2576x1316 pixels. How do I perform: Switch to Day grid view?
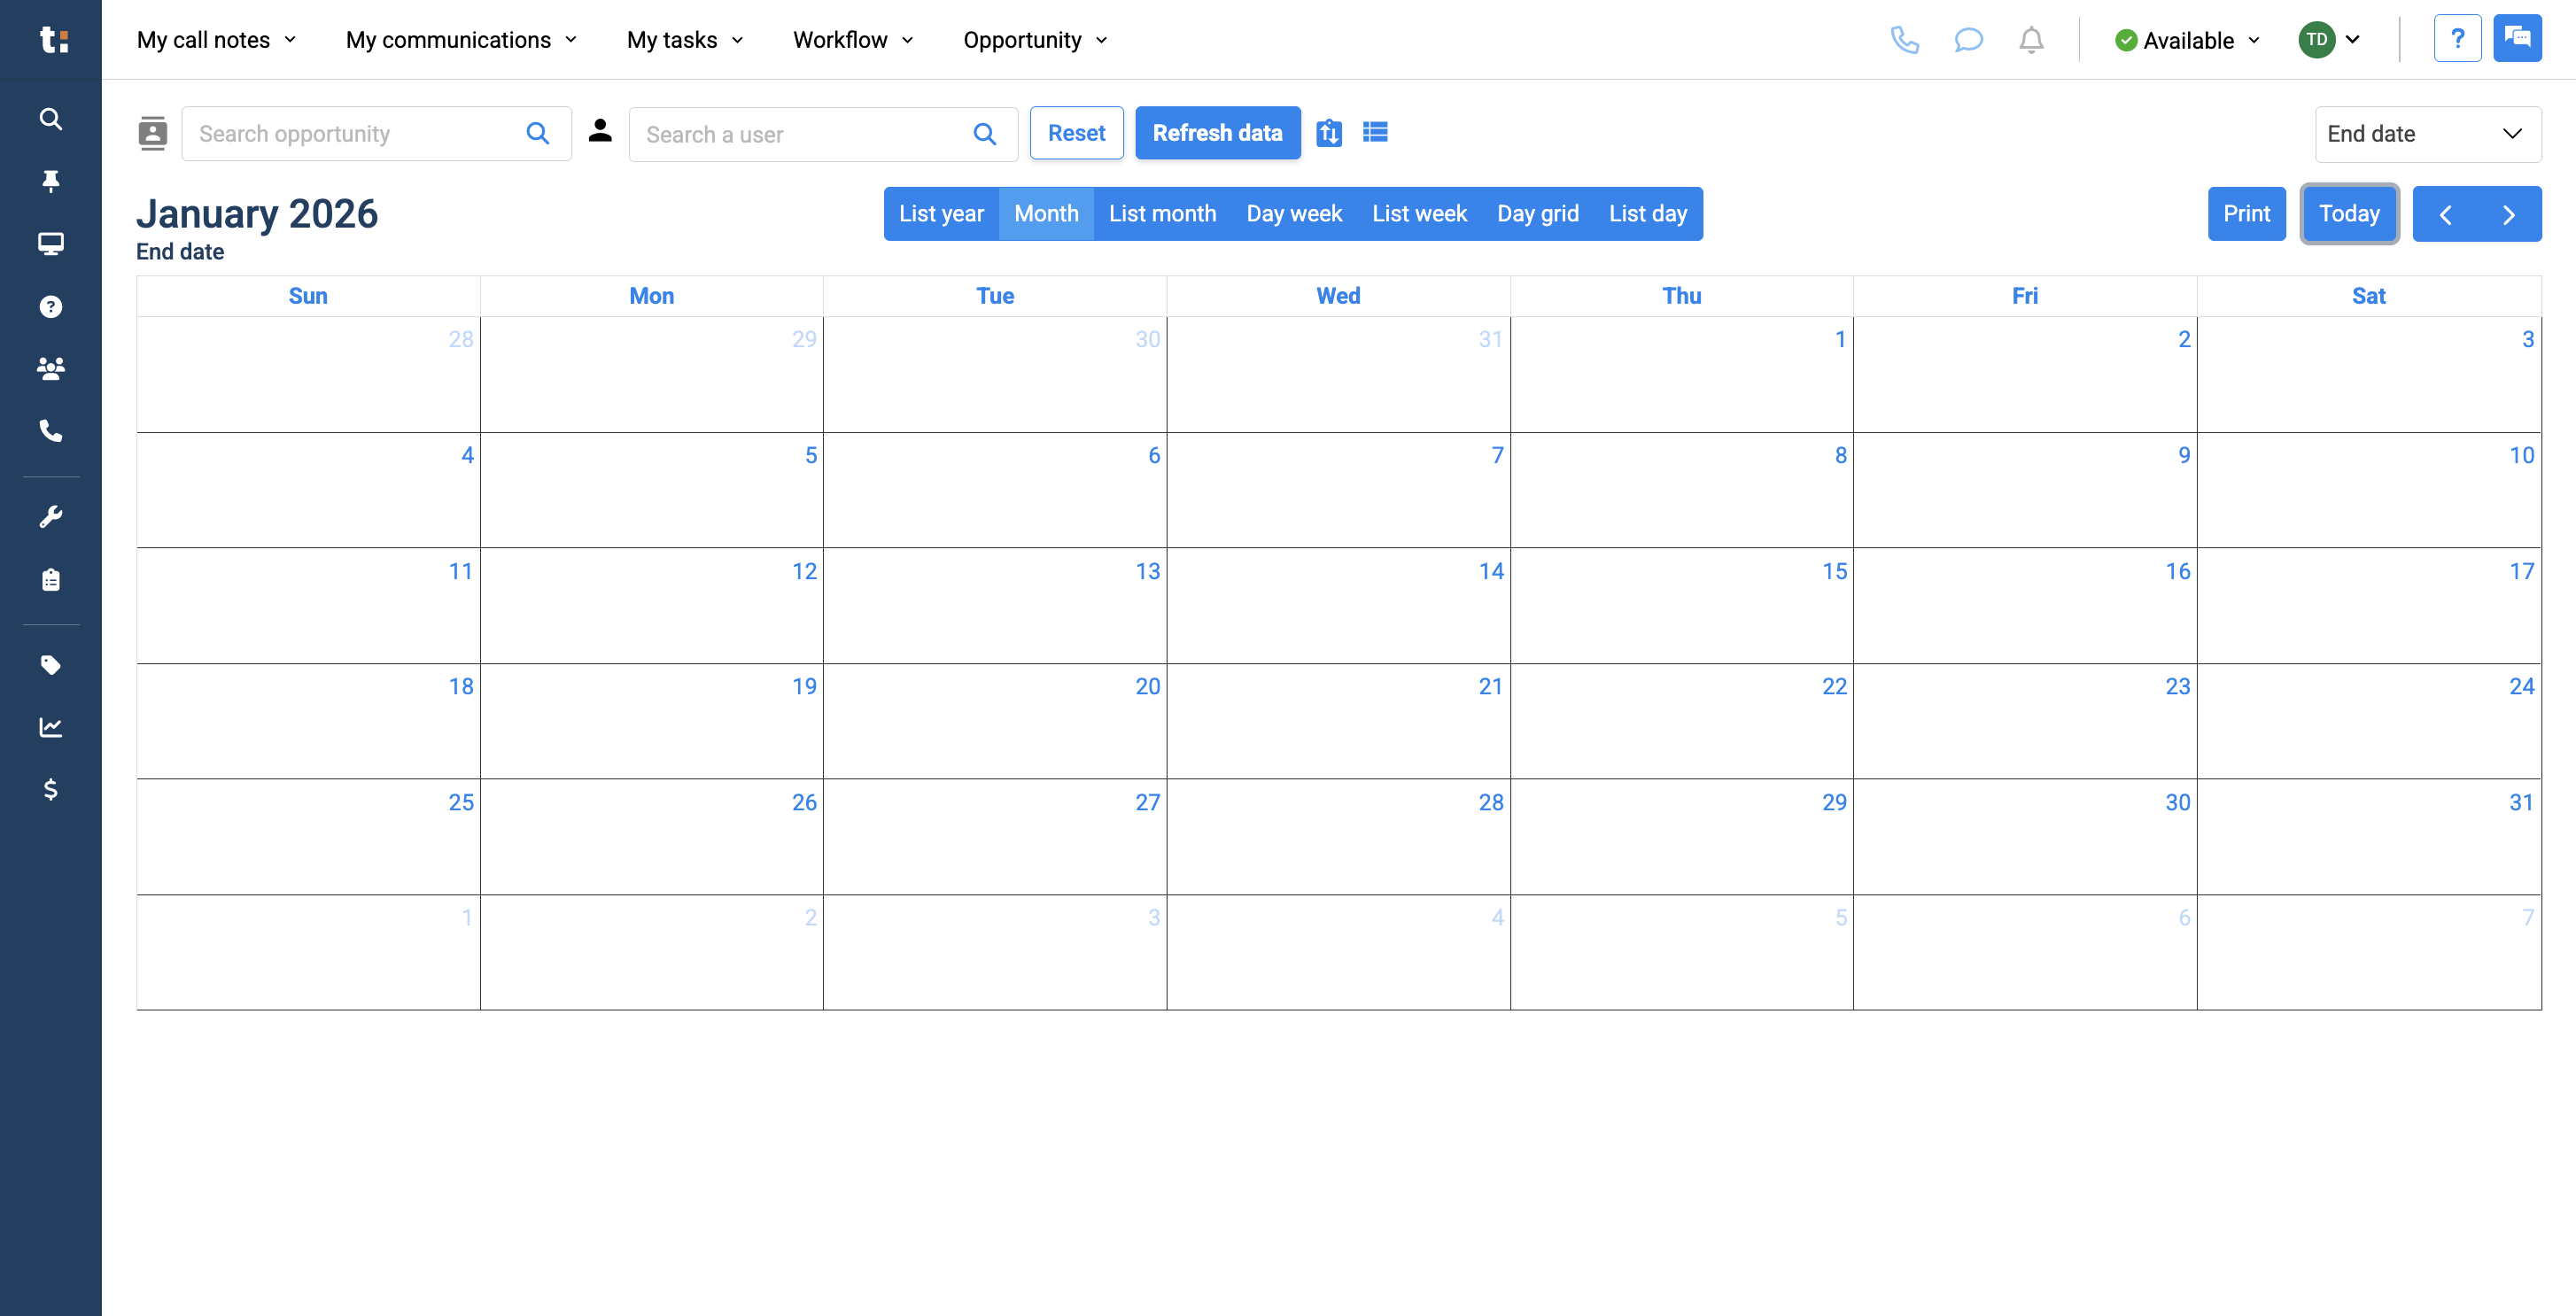(x=1537, y=213)
